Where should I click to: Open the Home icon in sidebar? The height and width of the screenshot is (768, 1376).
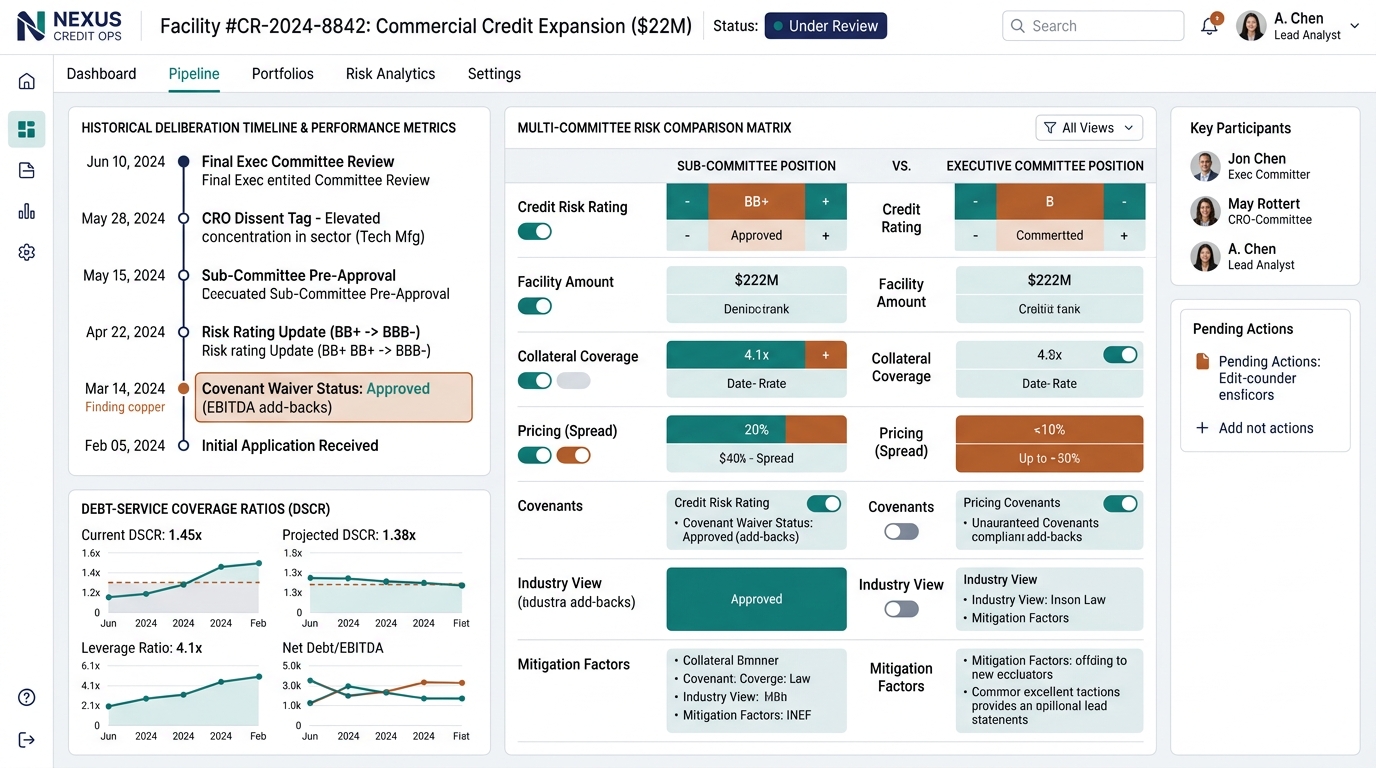point(27,81)
